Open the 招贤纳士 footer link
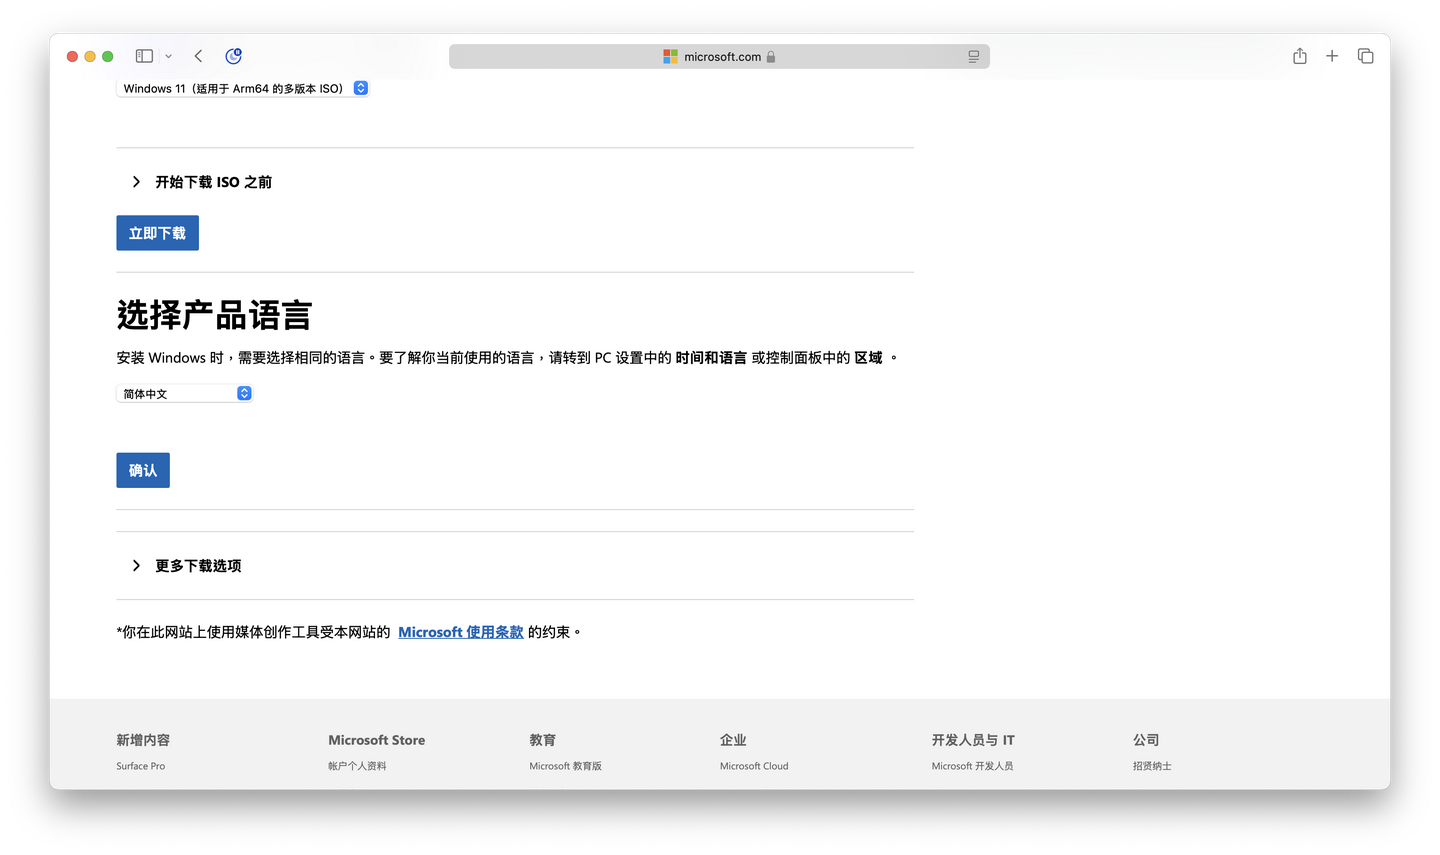The width and height of the screenshot is (1440, 855). pyautogui.click(x=1152, y=766)
